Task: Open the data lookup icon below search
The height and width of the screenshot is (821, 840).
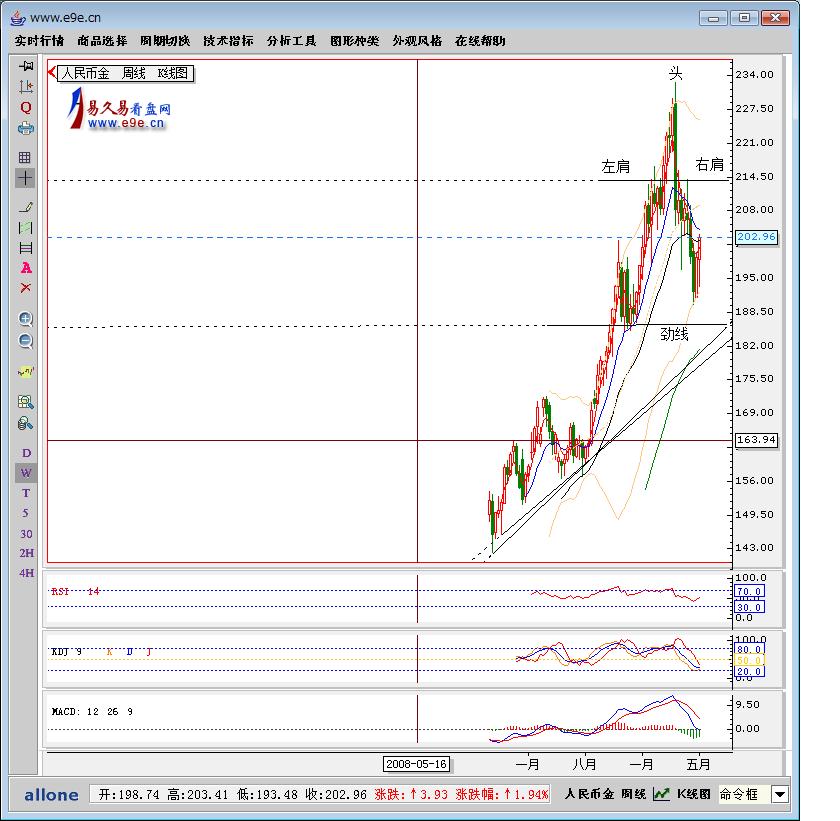Action: coord(26,424)
